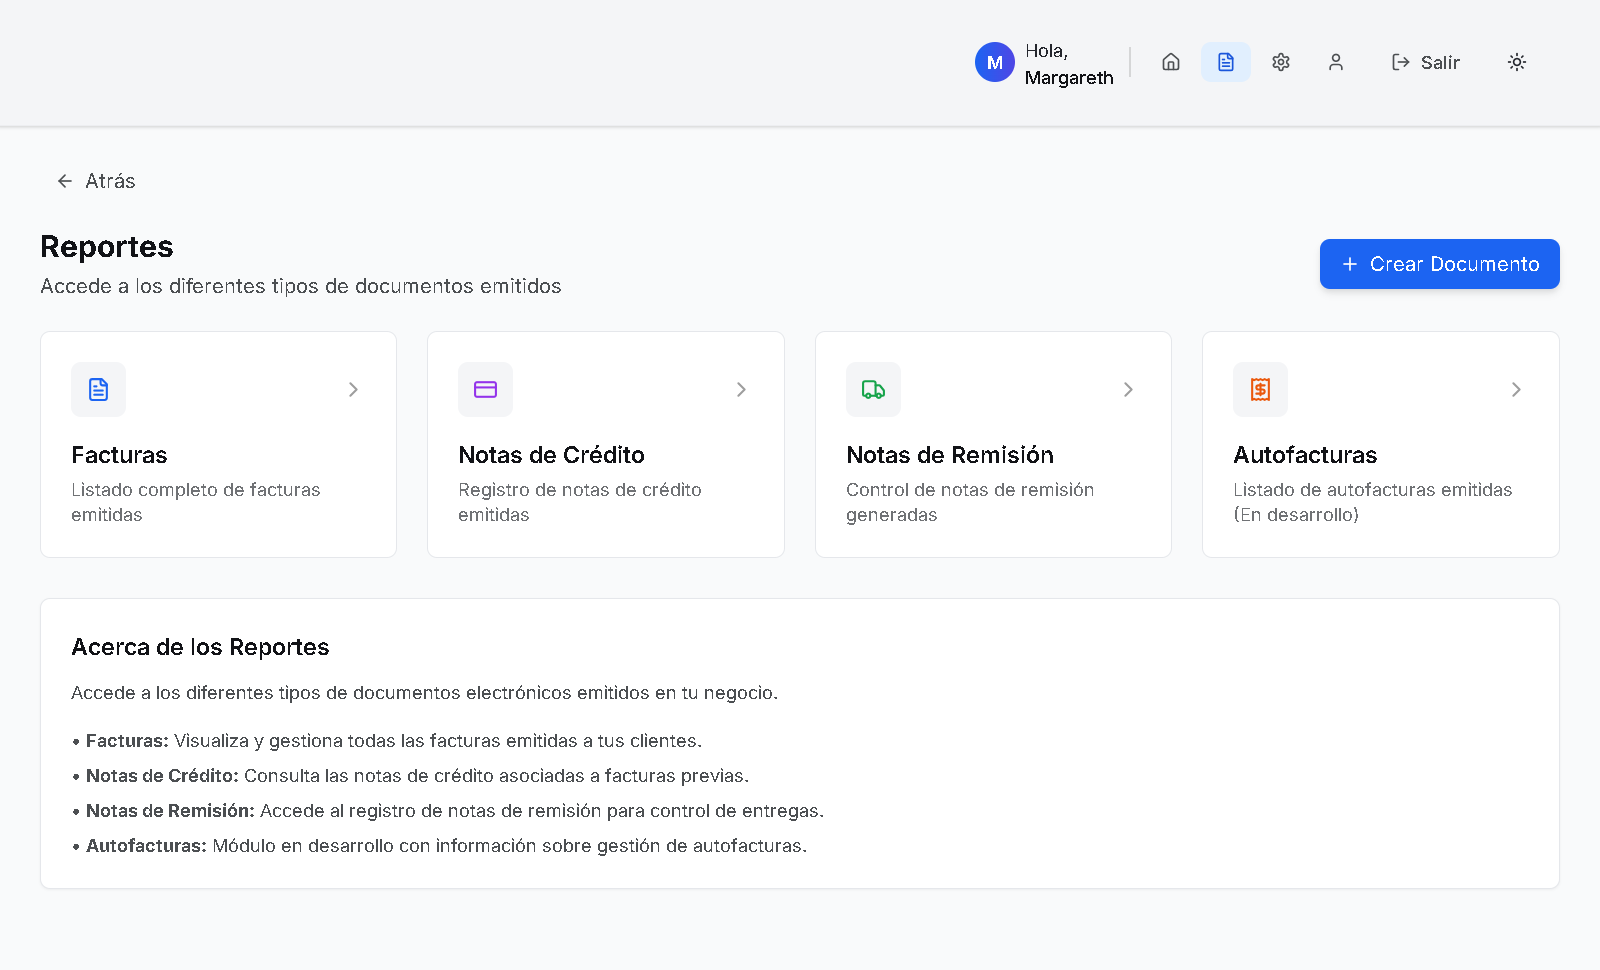The width and height of the screenshot is (1600, 970).
Task: Go to the home icon in header
Action: [1171, 62]
